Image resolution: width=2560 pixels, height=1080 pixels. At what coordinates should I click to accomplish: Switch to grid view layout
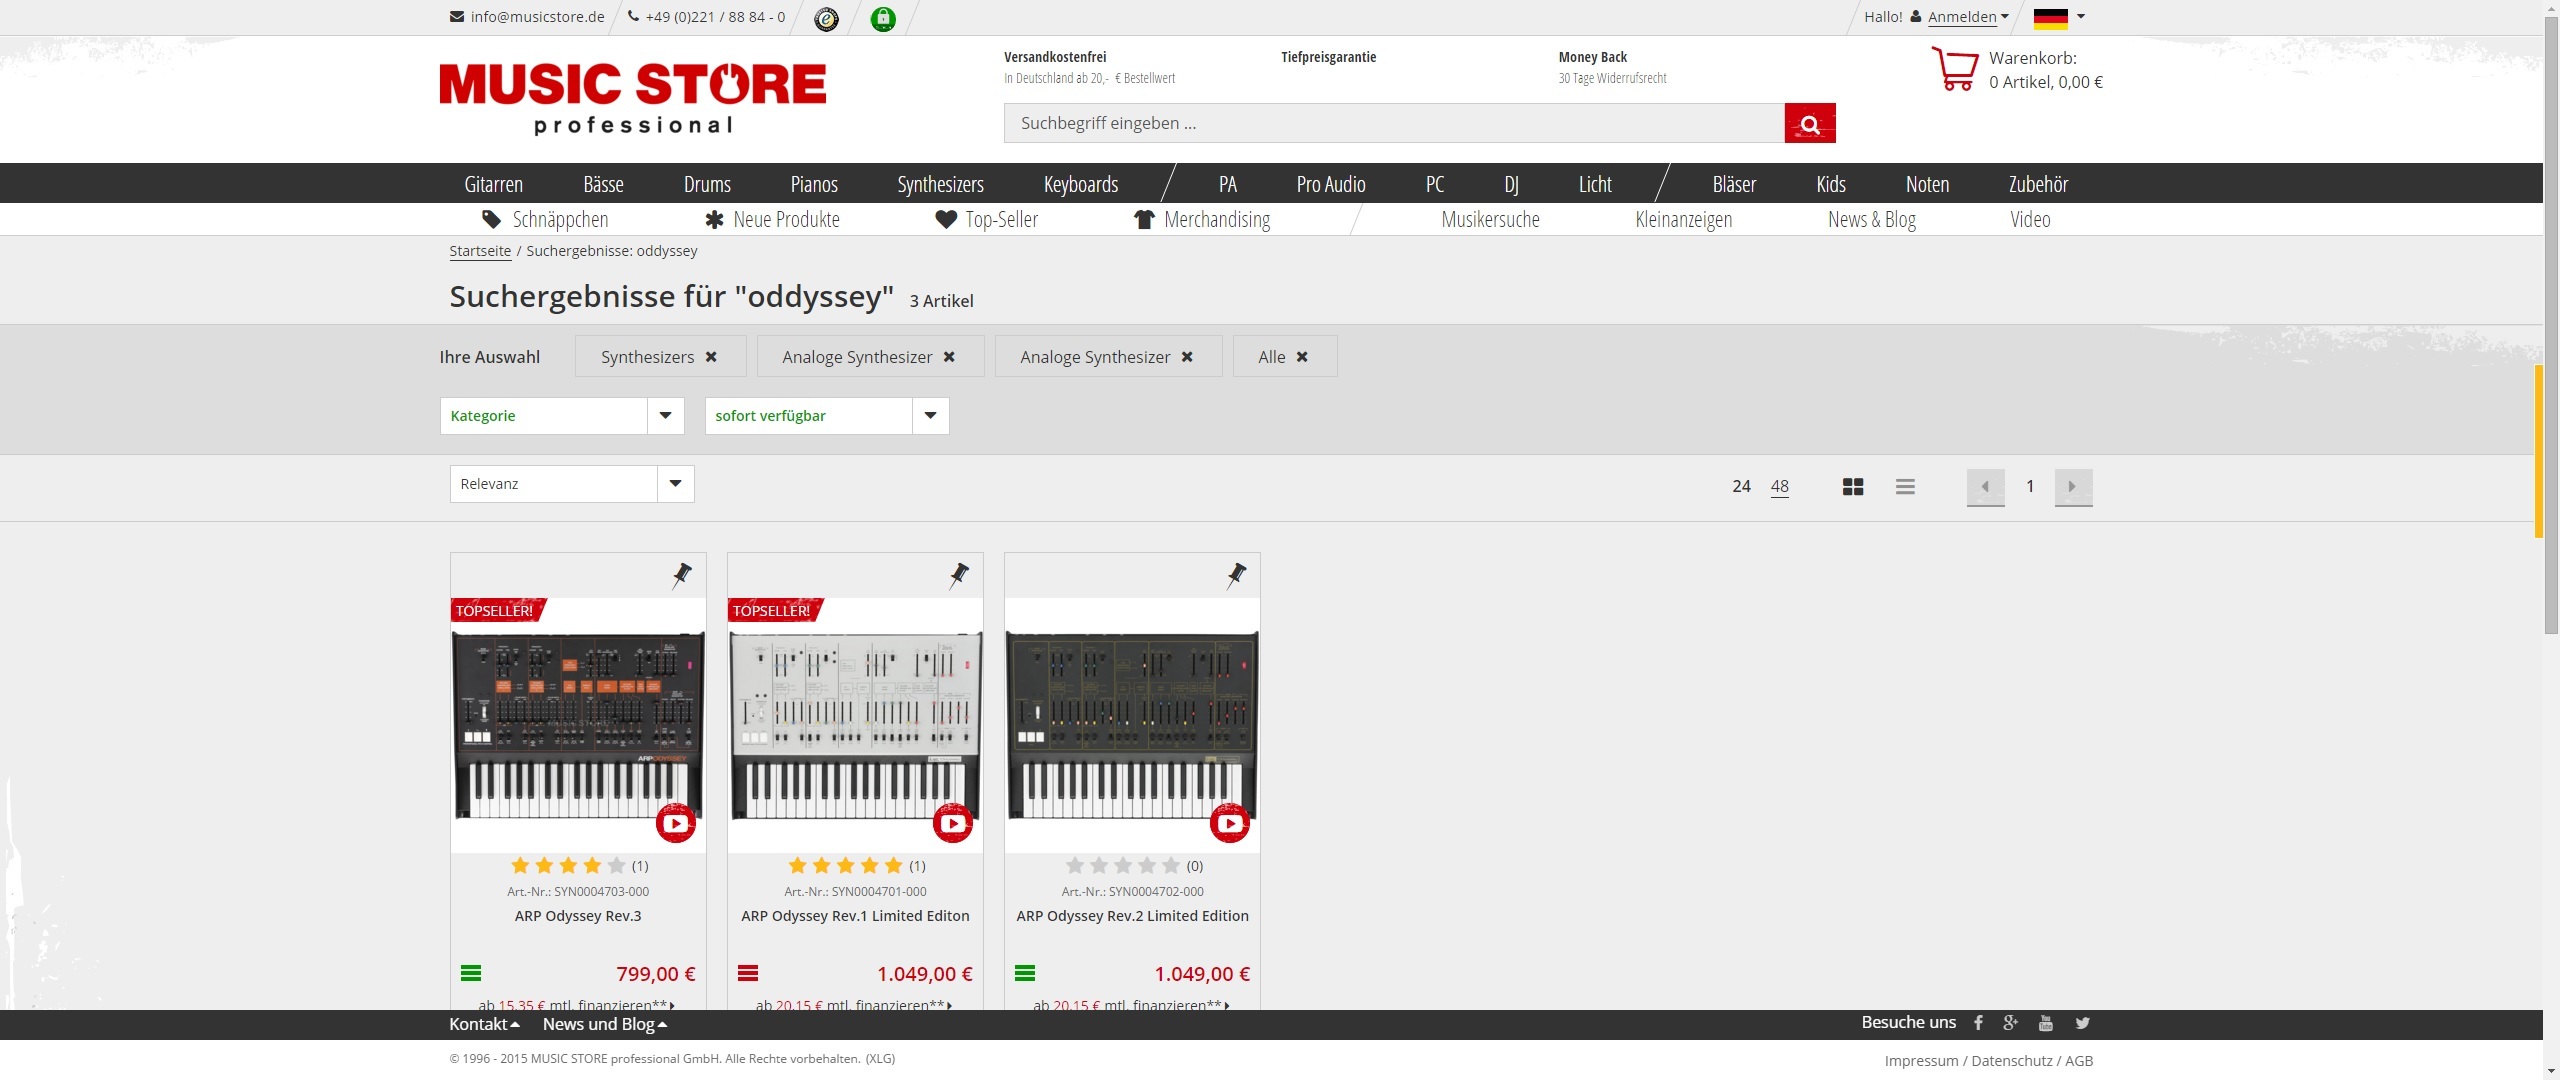coord(1853,486)
